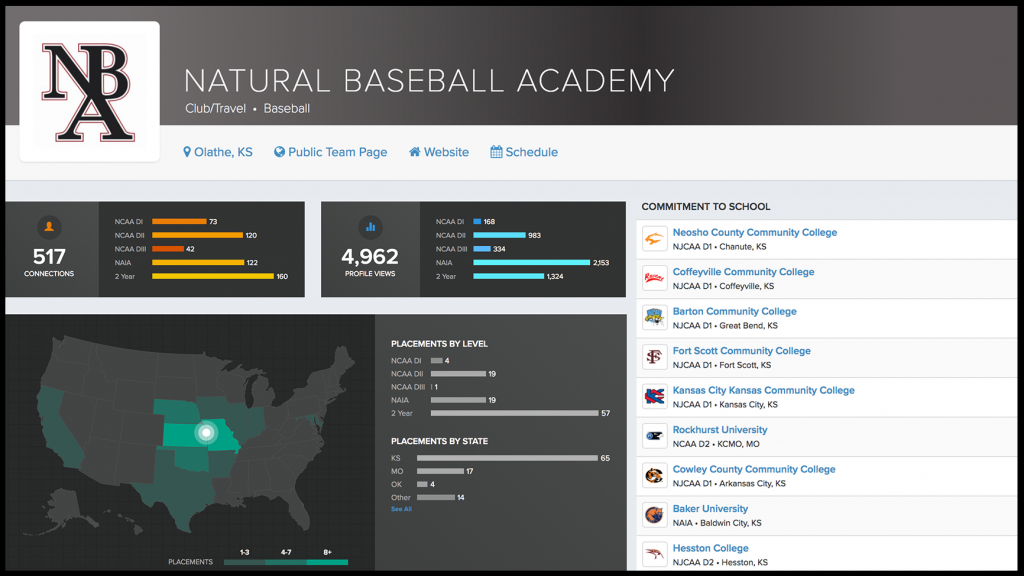
Task: Click the Fort Scott Community College logo icon
Action: (654, 357)
